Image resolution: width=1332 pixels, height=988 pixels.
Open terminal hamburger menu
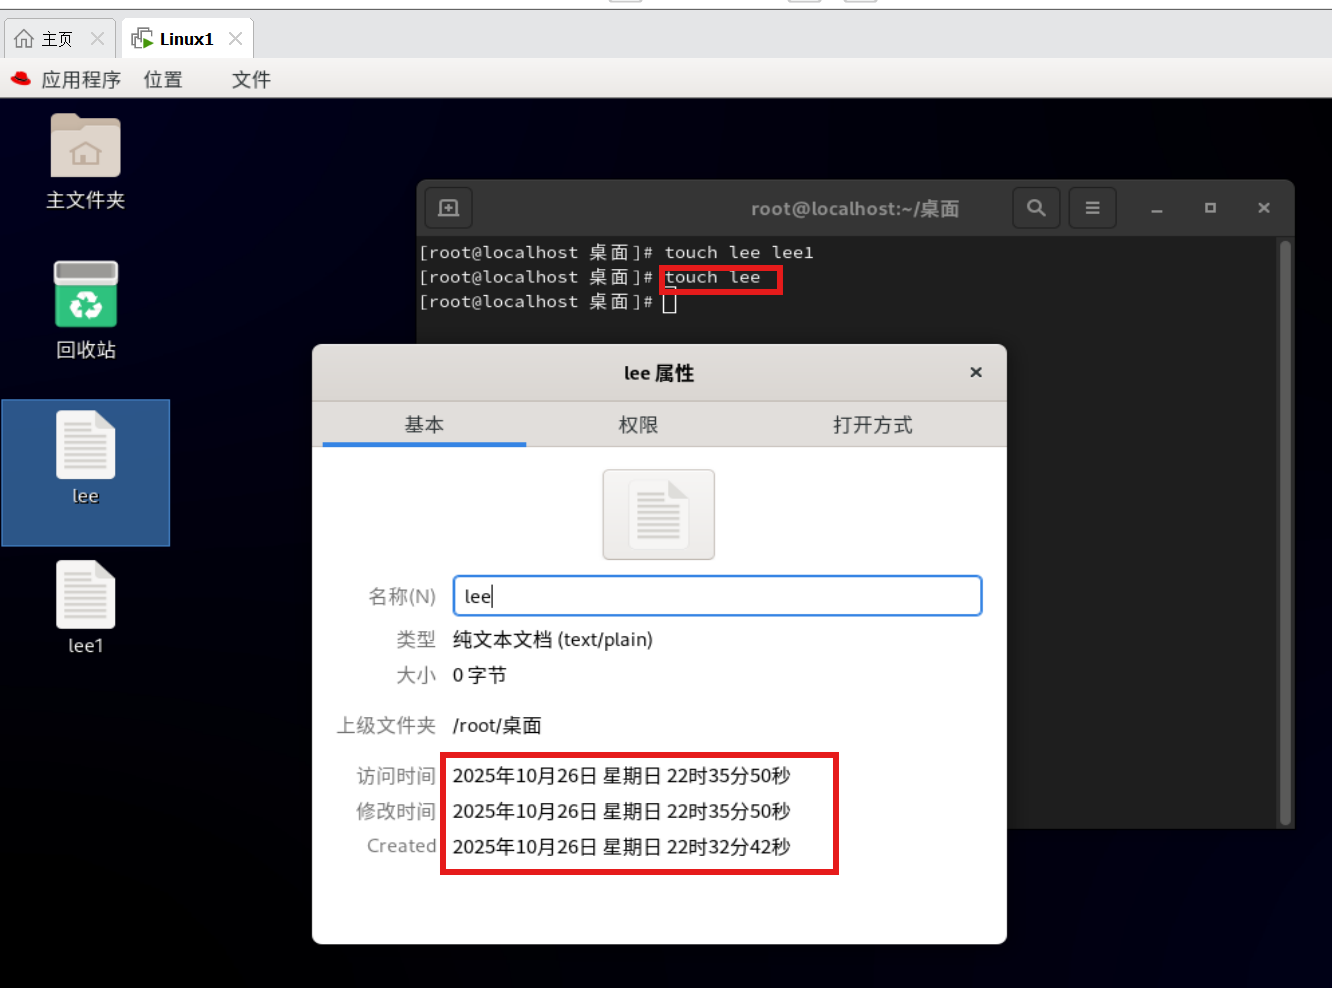pos(1092,208)
